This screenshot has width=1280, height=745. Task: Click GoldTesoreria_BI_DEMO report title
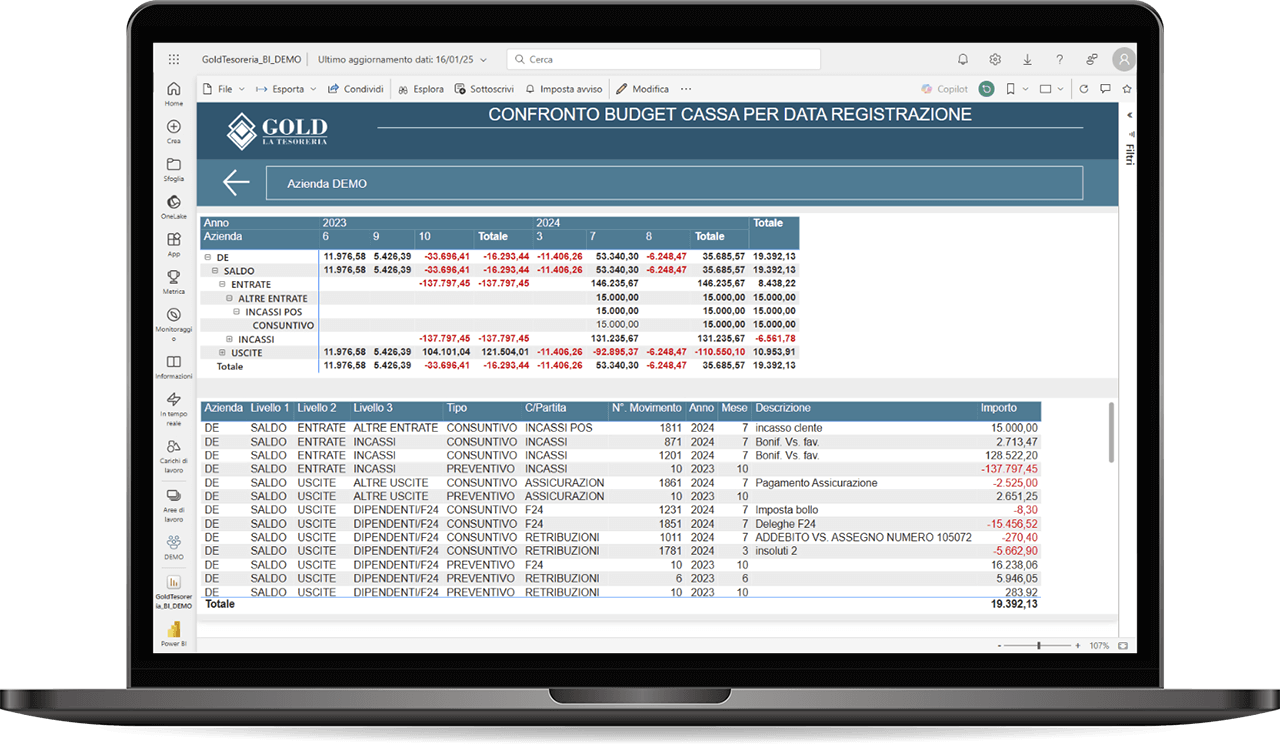pos(251,59)
